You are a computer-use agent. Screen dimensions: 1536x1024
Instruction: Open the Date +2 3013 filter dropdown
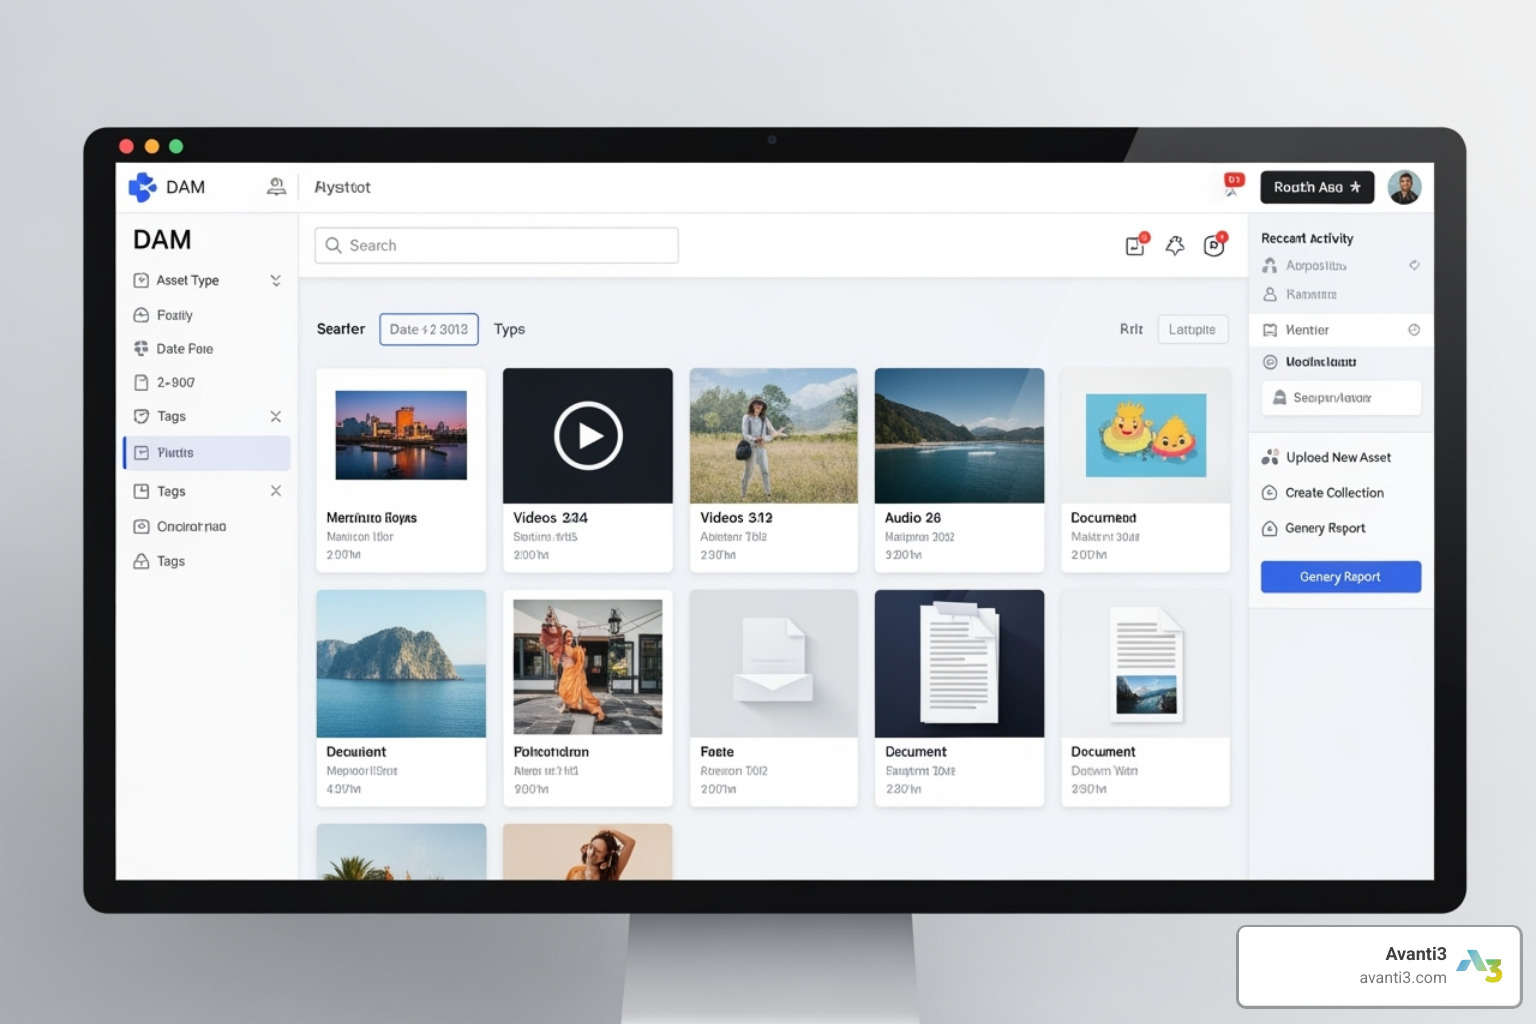tap(429, 329)
